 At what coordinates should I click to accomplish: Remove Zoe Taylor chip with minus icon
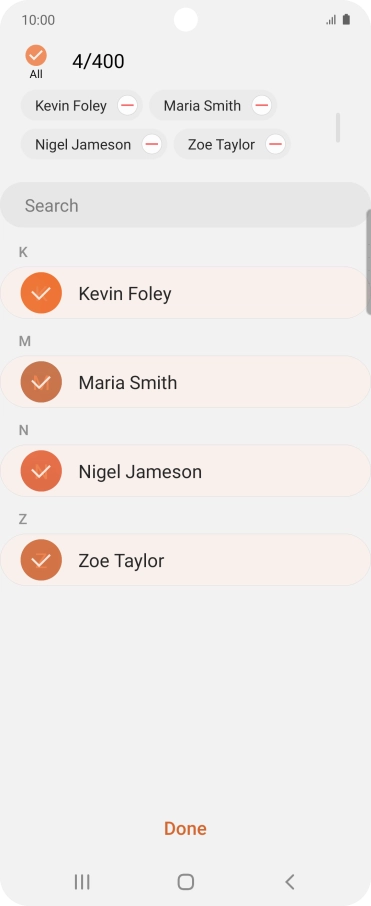tap(276, 144)
